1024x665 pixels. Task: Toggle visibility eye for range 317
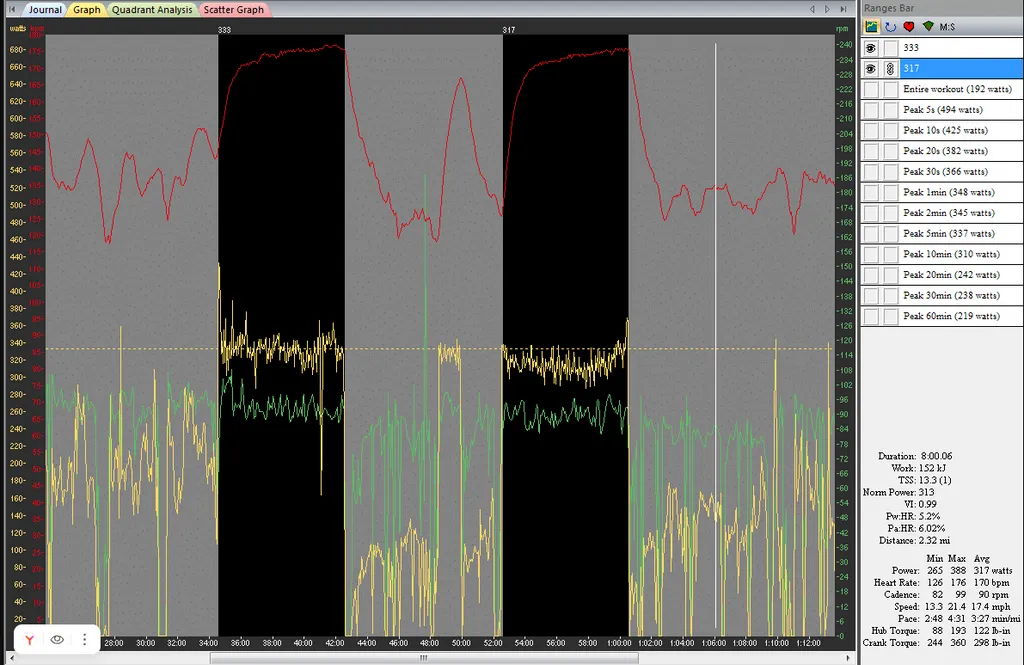click(871, 68)
